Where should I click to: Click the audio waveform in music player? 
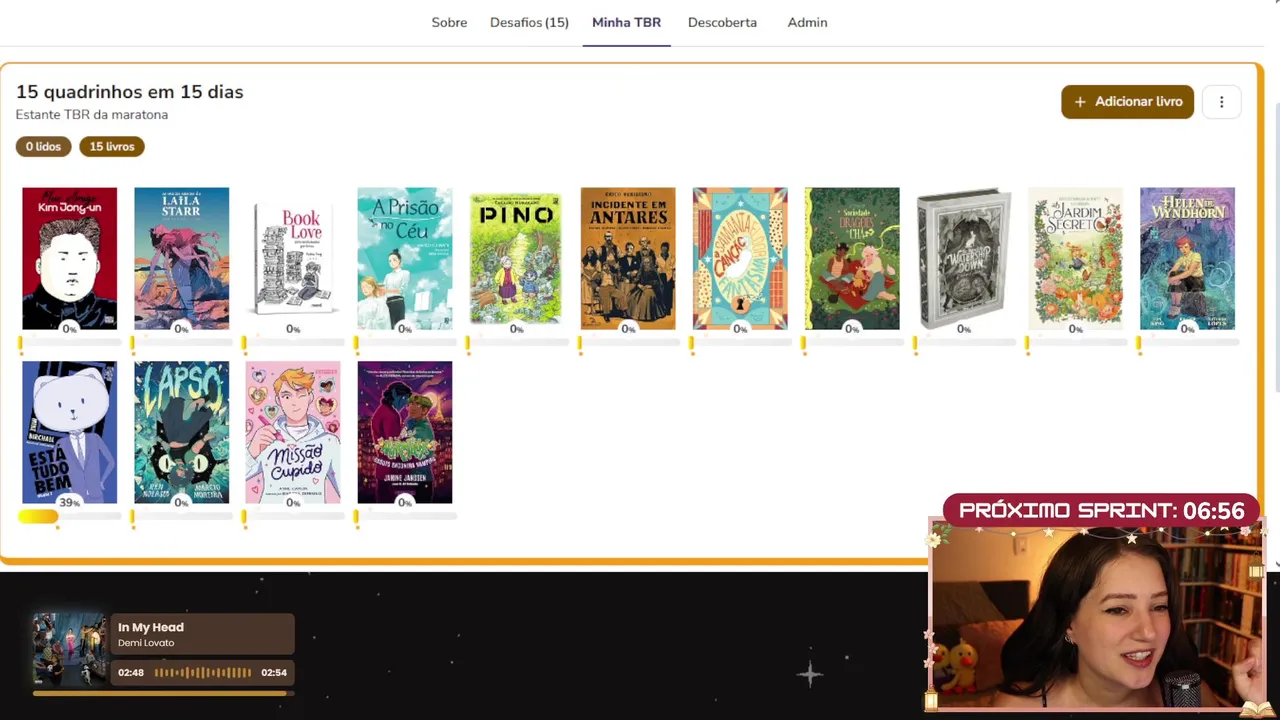click(x=203, y=672)
